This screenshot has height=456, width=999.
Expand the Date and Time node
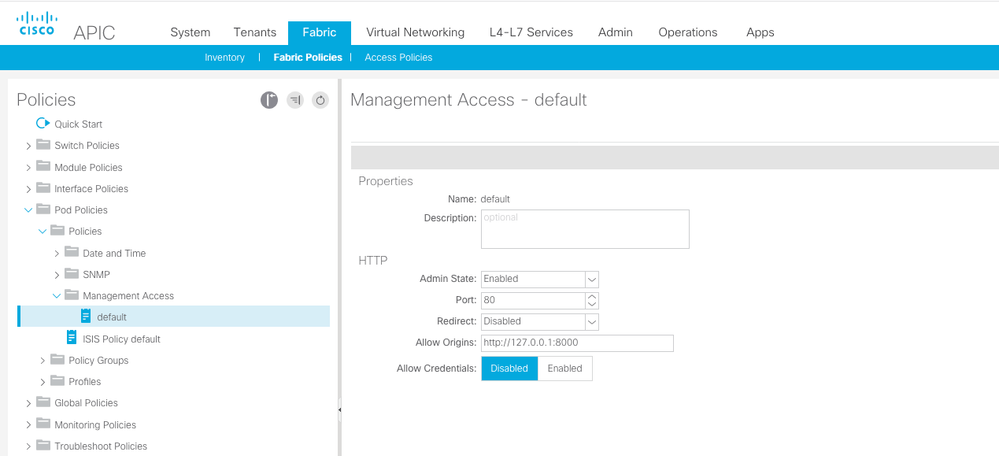tap(57, 253)
